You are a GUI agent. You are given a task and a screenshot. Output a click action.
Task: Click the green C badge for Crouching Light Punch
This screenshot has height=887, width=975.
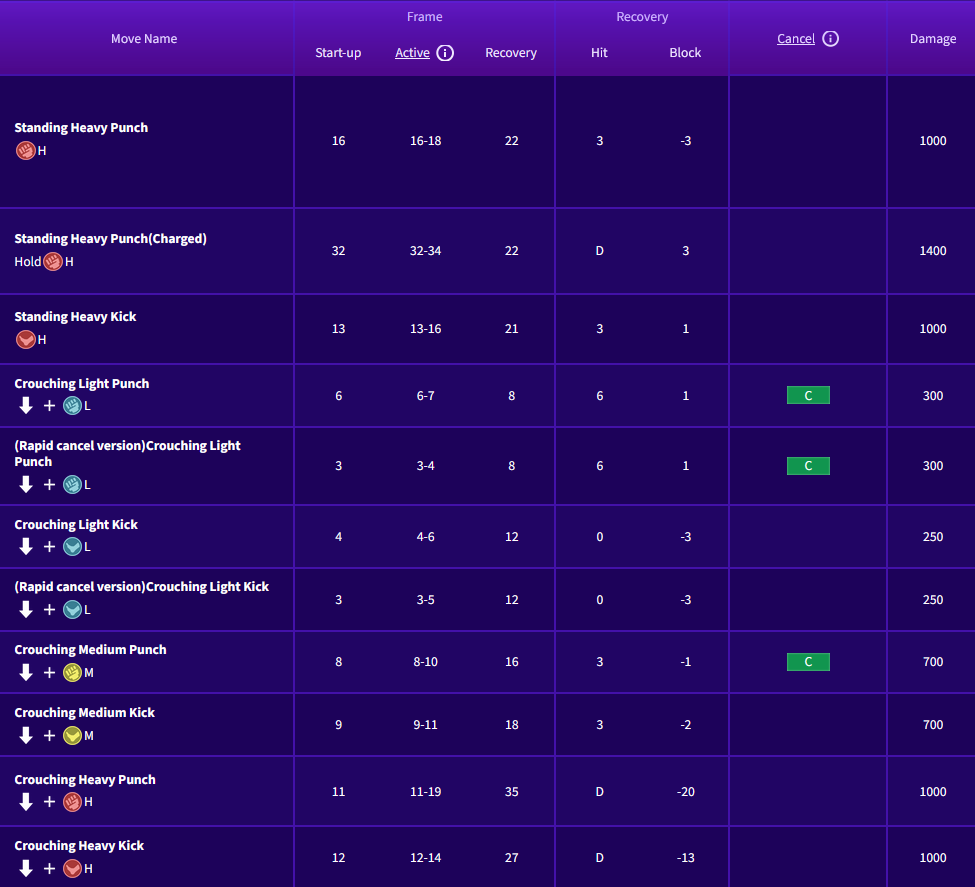tap(808, 396)
